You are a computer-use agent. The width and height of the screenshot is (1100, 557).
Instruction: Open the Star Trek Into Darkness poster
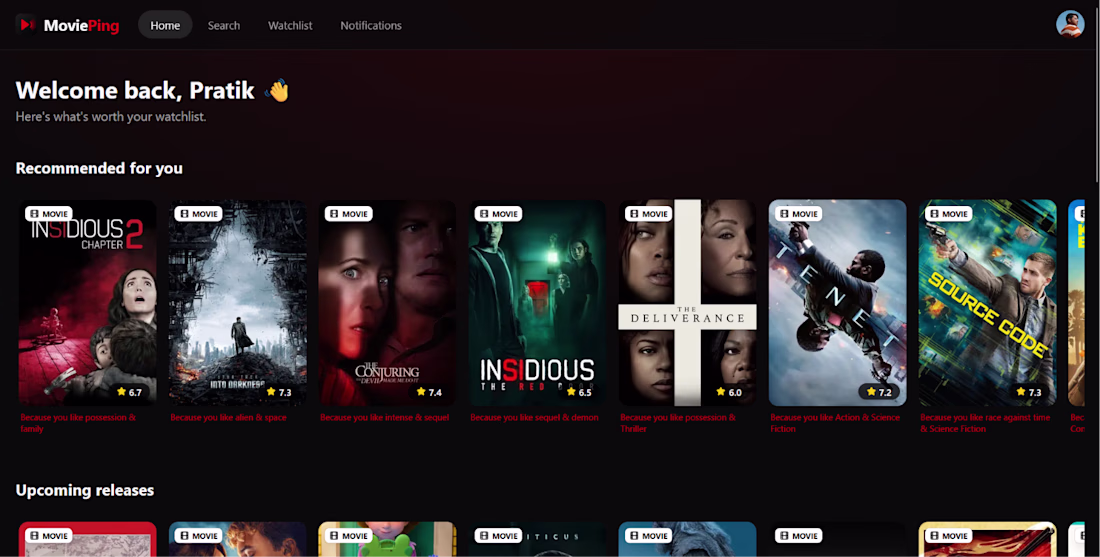(238, 303)
